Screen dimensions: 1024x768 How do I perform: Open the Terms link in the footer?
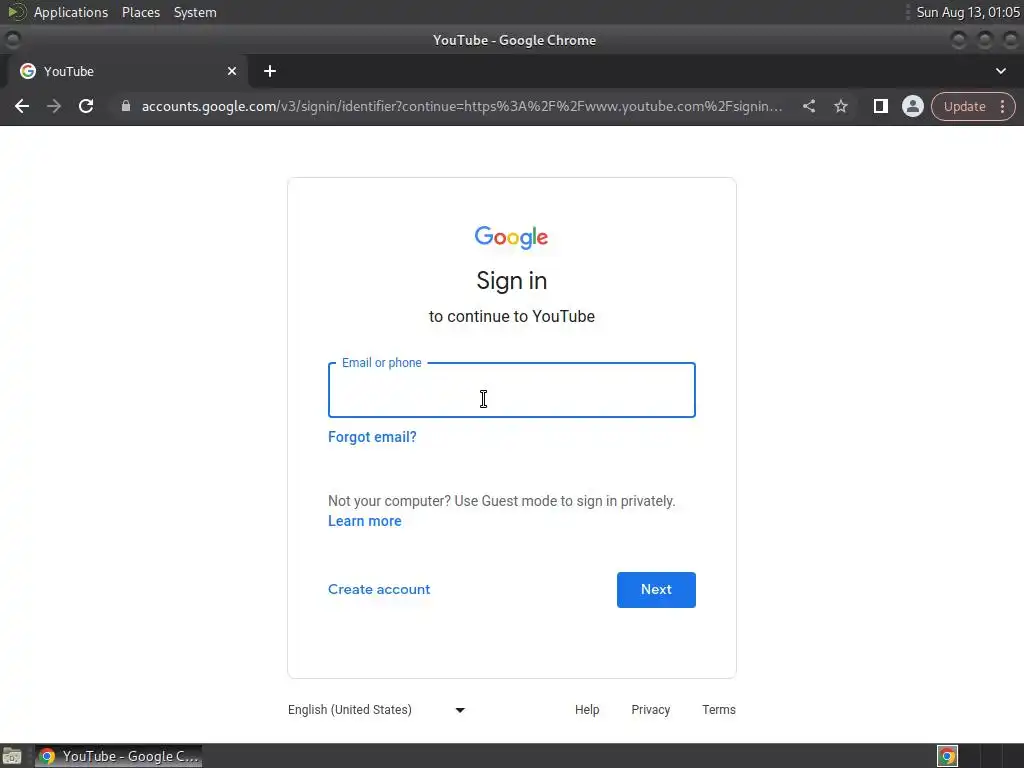718,710
